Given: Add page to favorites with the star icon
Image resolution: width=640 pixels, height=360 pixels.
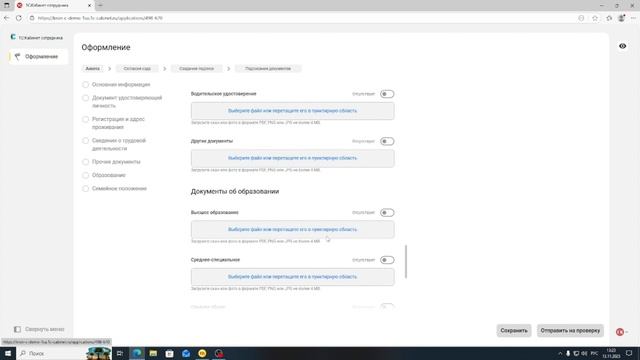Looking at the screenshot, I should point(595,18).
